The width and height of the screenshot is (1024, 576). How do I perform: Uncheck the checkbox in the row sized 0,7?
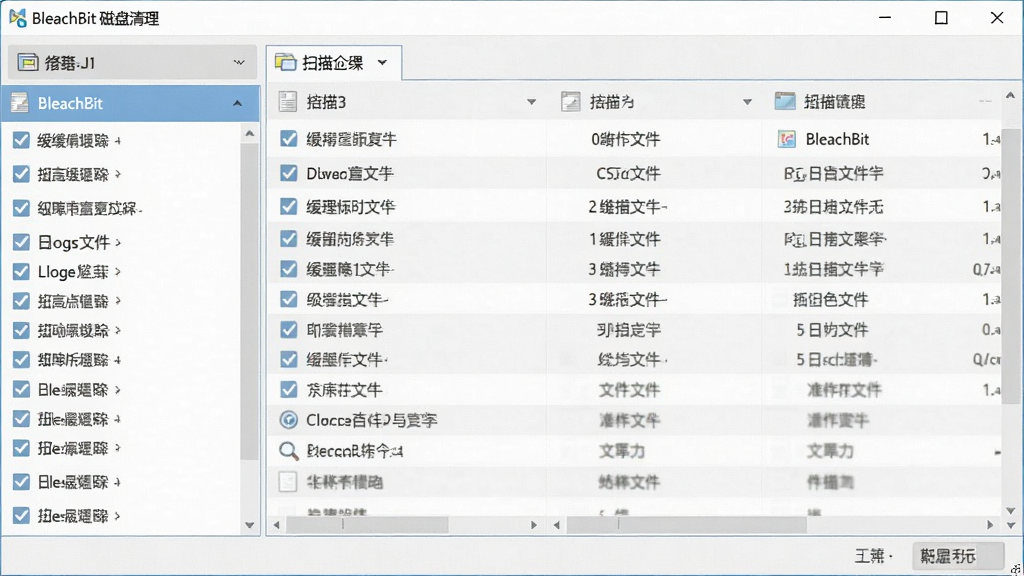click(x=289, y=268)
